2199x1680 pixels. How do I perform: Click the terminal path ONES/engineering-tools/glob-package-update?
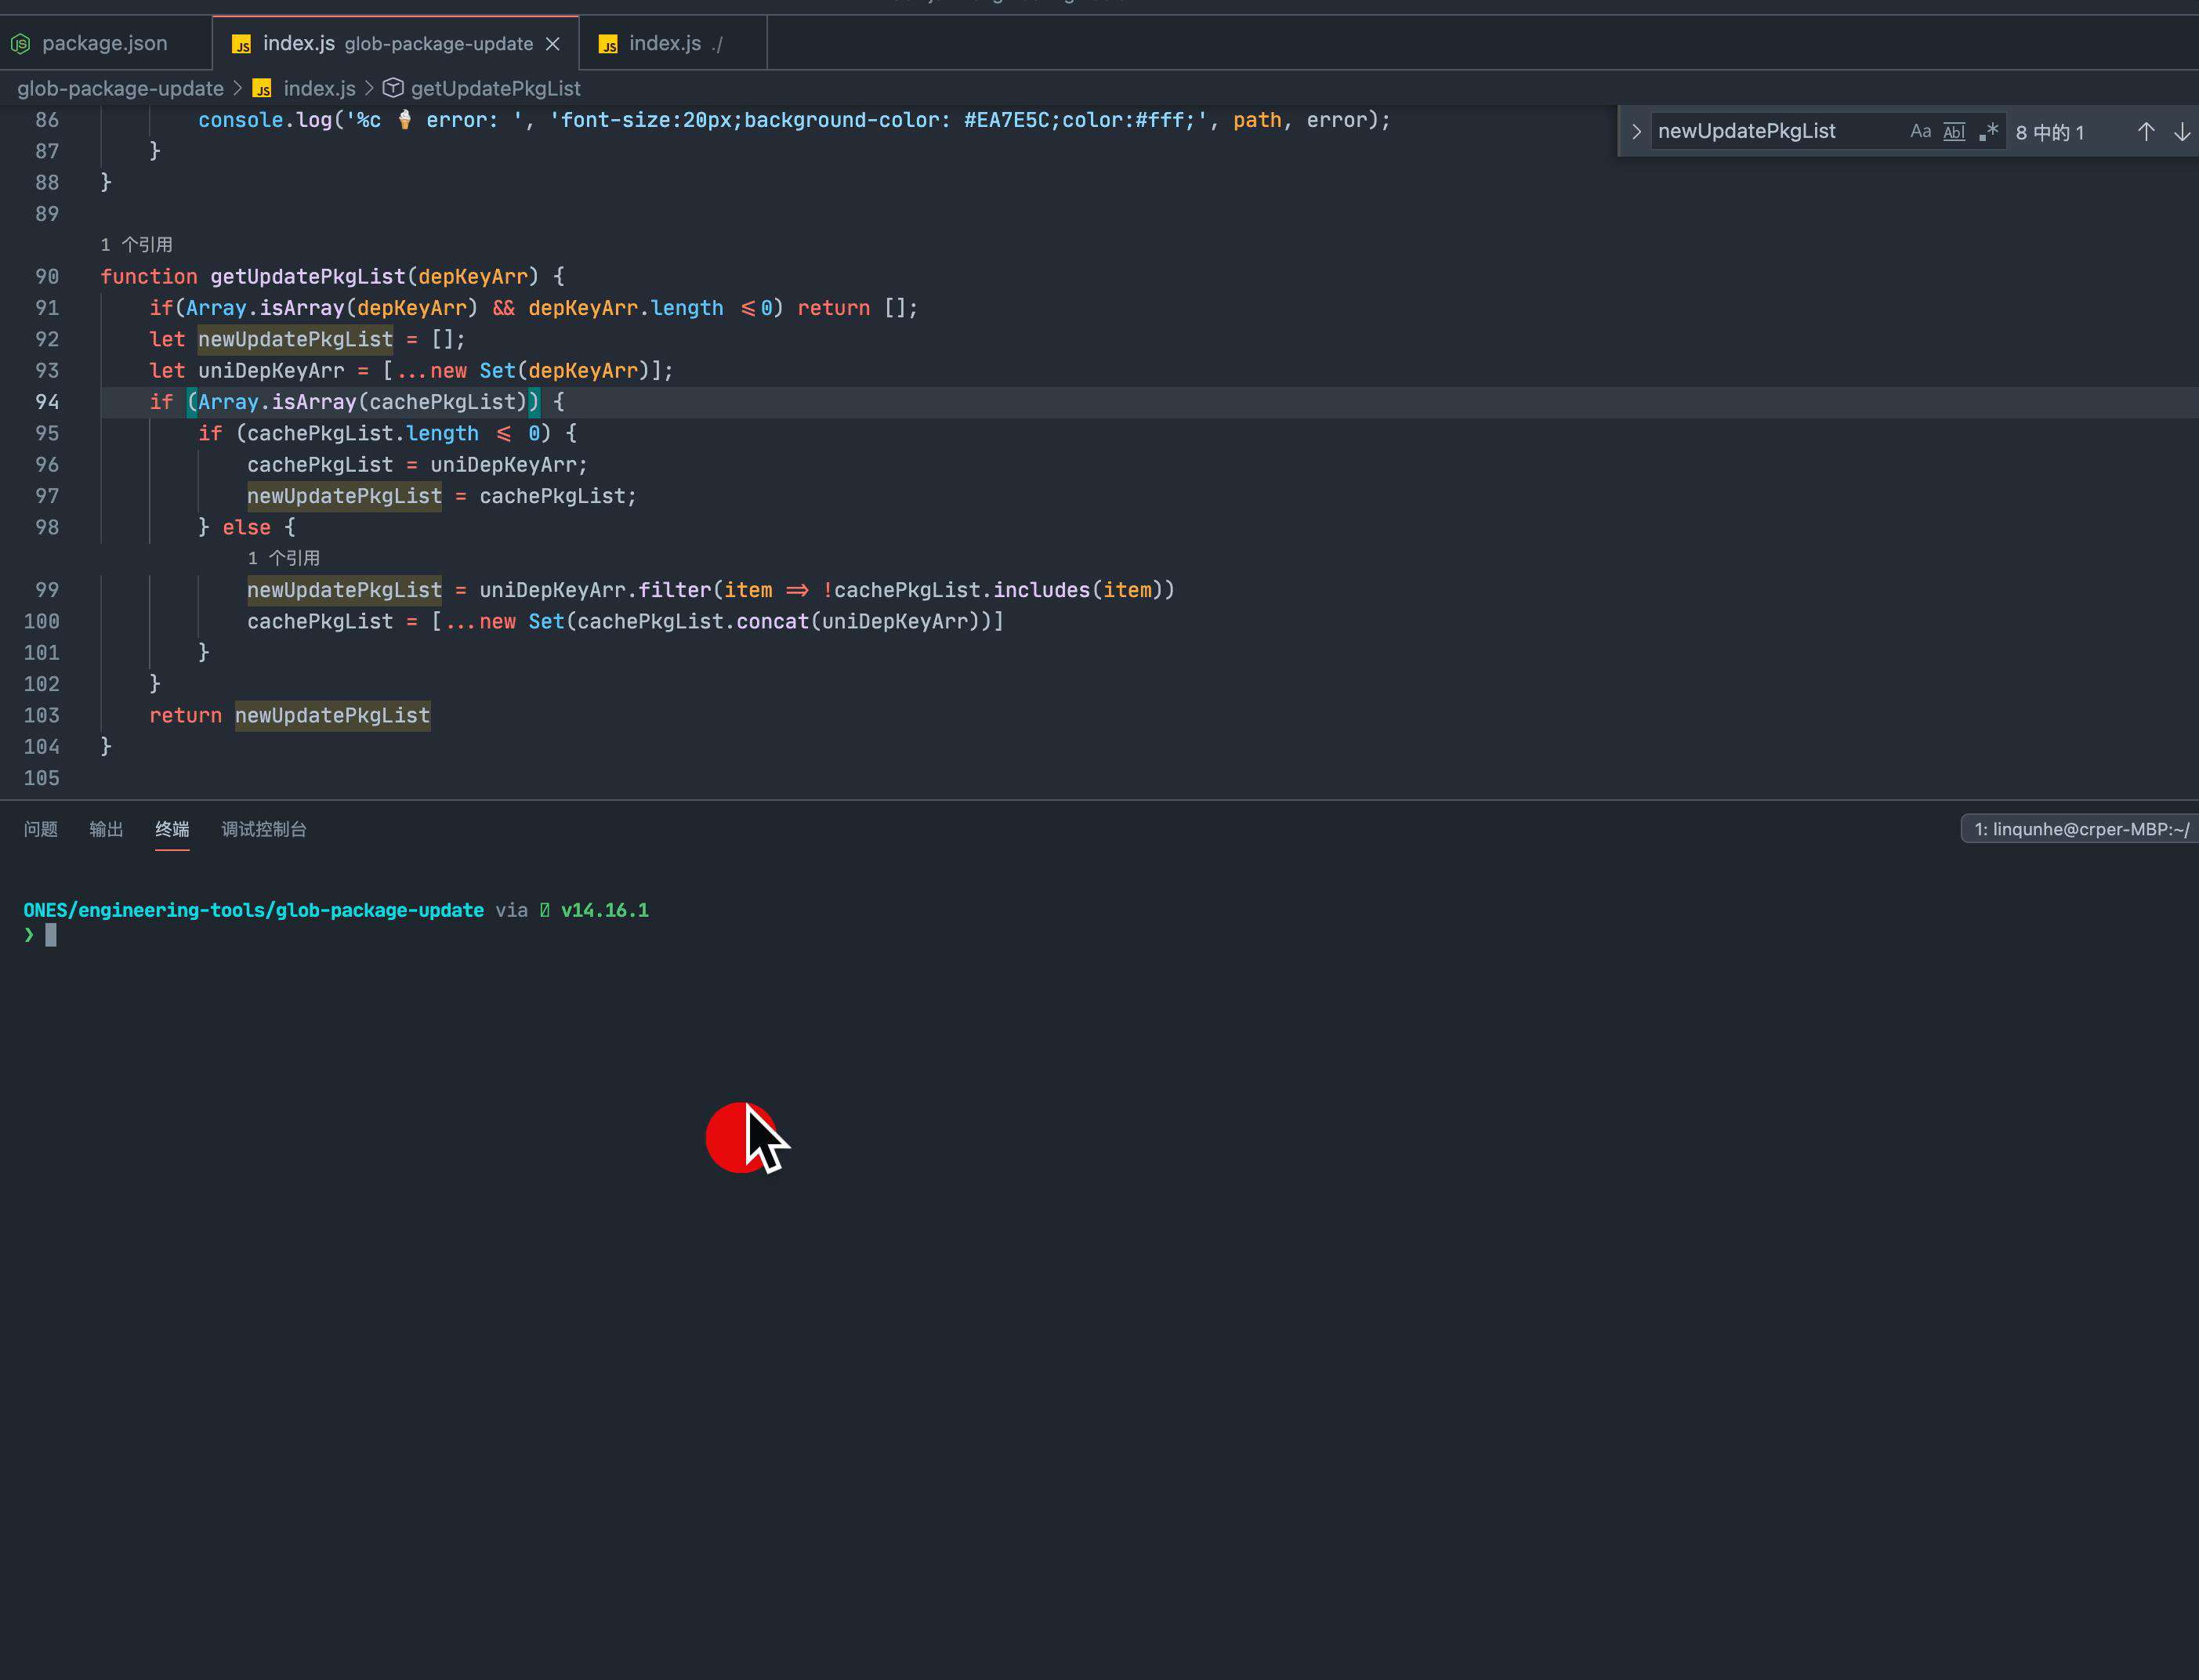coord(253,910)
